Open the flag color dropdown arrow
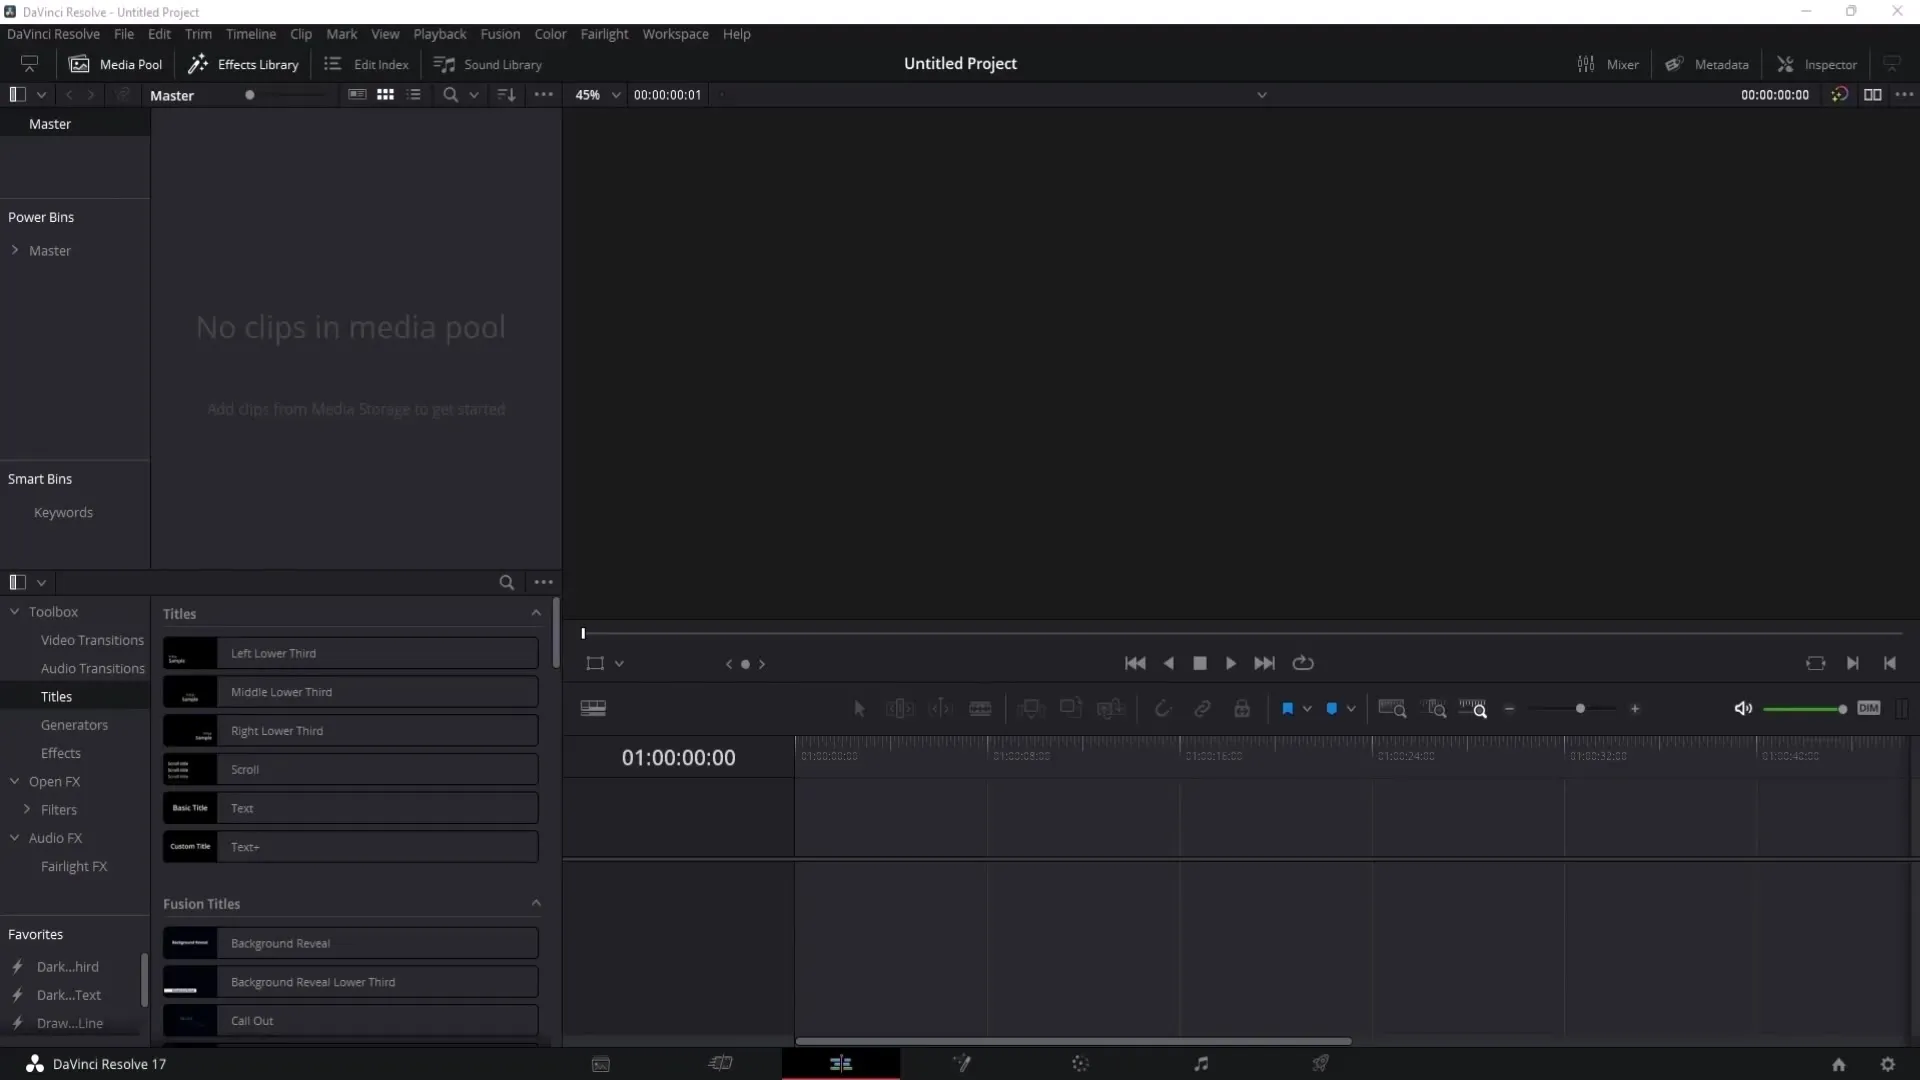The width and height of the screenshot is (1920, 1080). click(x=1307, y=709)
